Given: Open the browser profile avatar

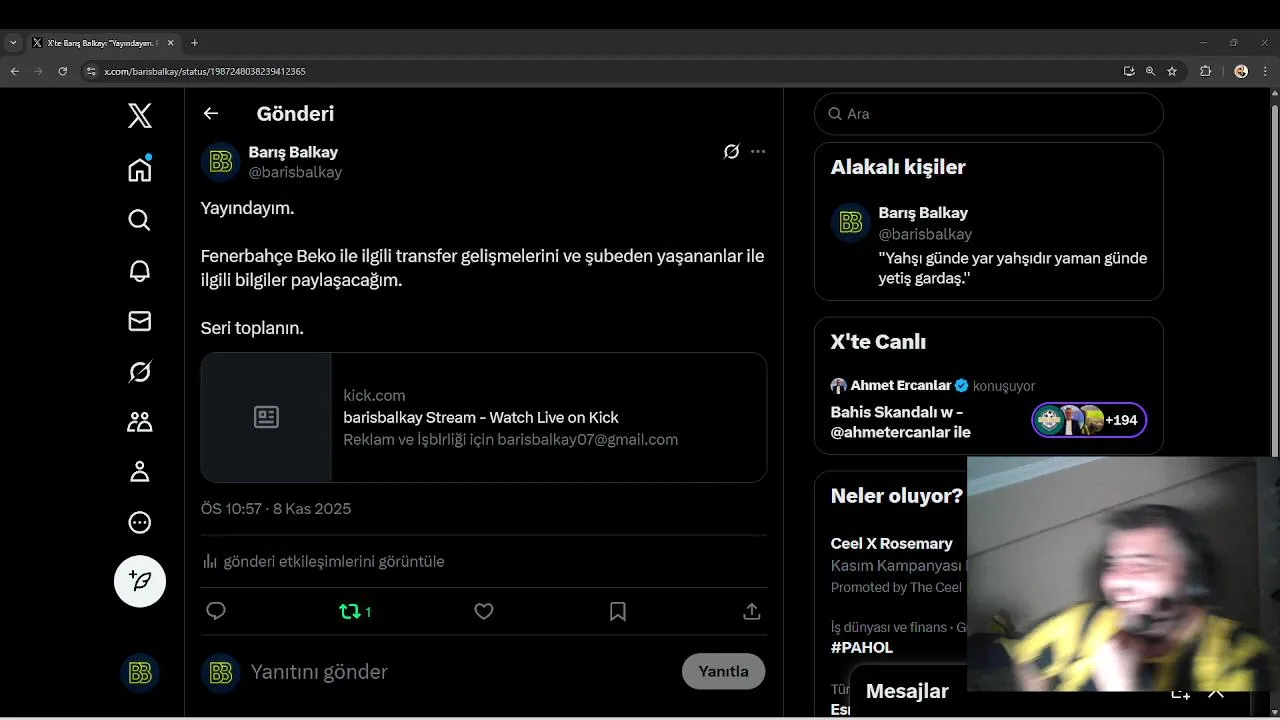Looking at the screenshot, I should [x=1241, y=71].
